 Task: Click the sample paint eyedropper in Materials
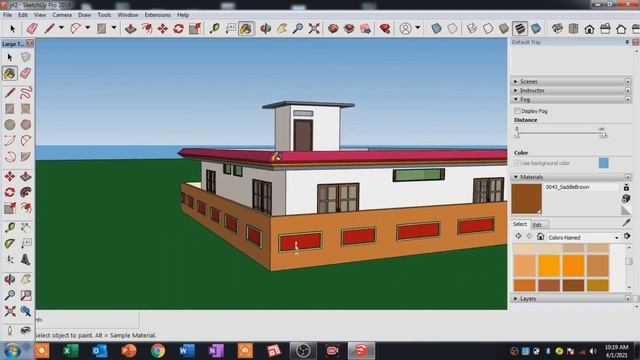pyautogui.click(x=627, y=222)
